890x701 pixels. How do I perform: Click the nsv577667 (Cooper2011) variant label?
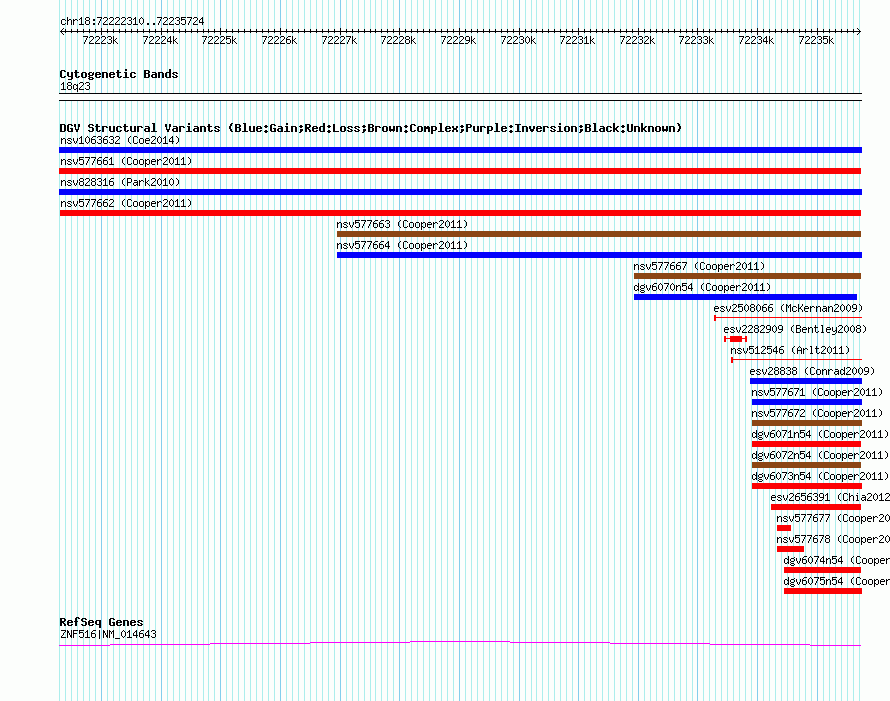click(699, 266)
